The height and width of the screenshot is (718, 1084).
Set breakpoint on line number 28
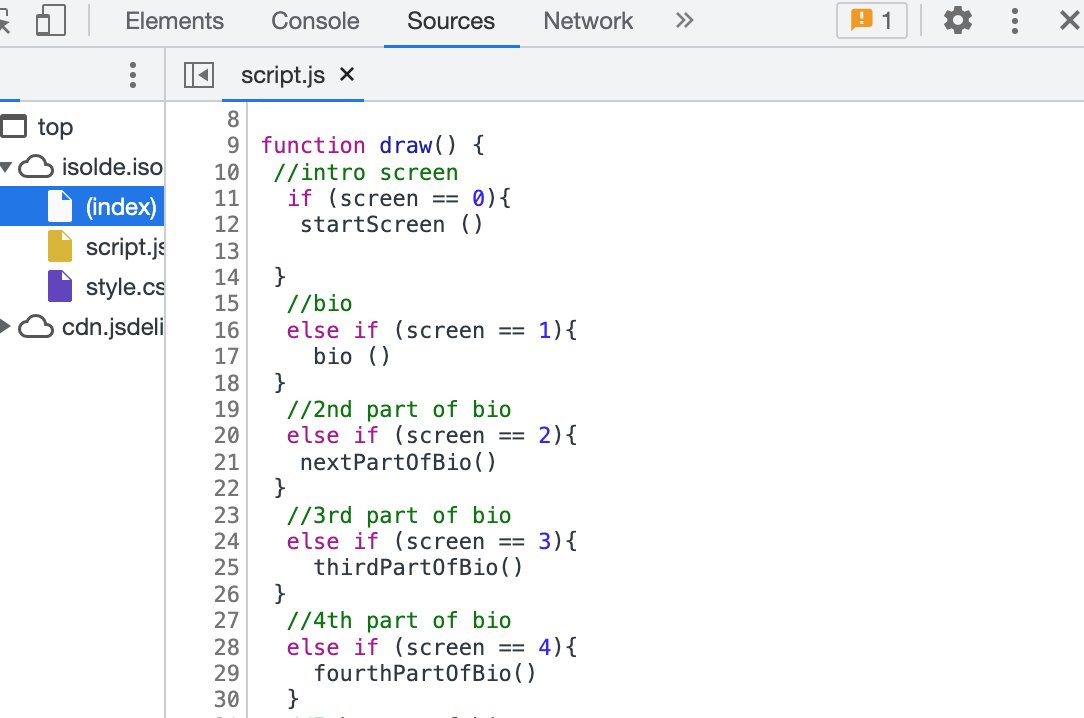coord(226,647)
